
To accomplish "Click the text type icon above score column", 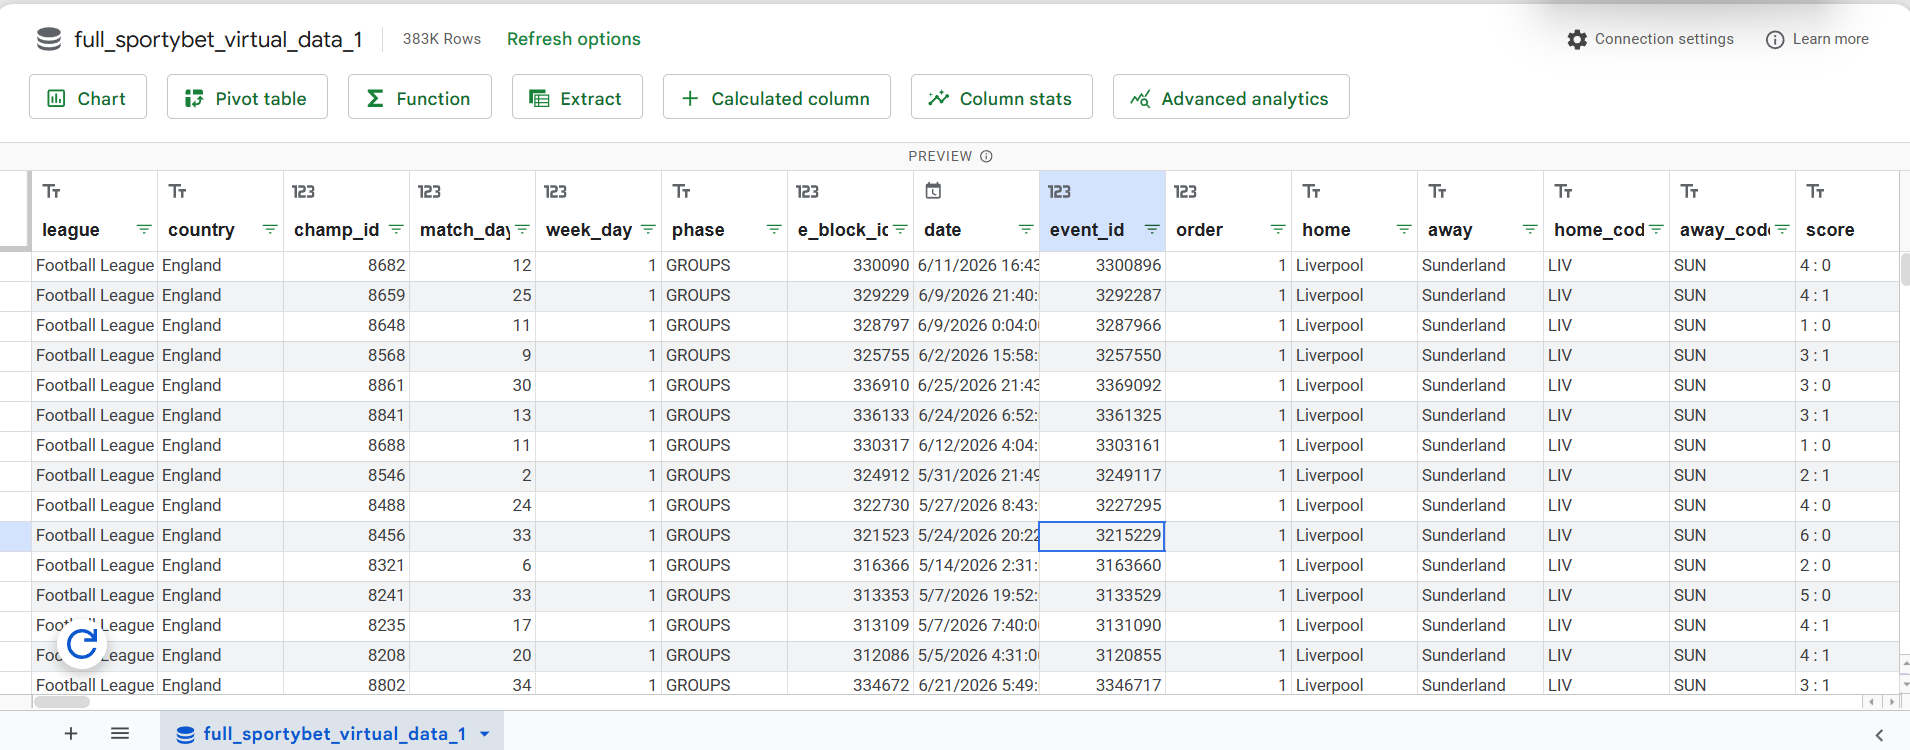I will pos(1816,191).
